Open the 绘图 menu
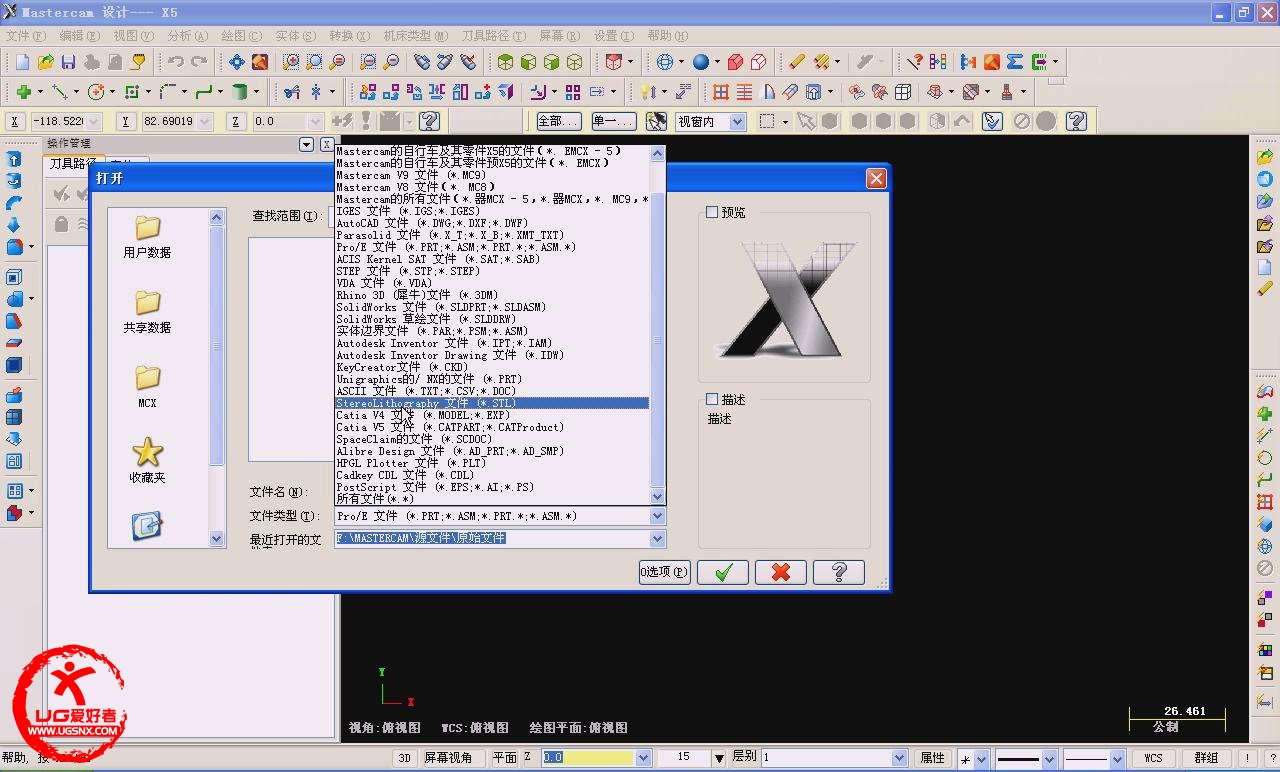 tap(241, 35)
